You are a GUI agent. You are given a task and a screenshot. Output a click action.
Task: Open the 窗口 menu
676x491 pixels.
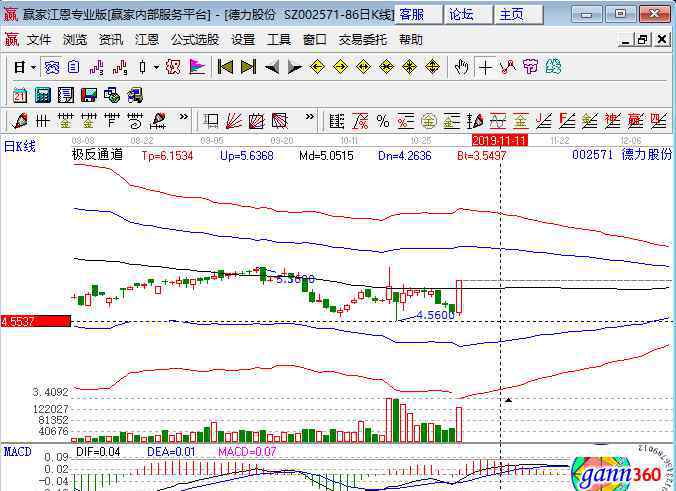tap(315, 40)
